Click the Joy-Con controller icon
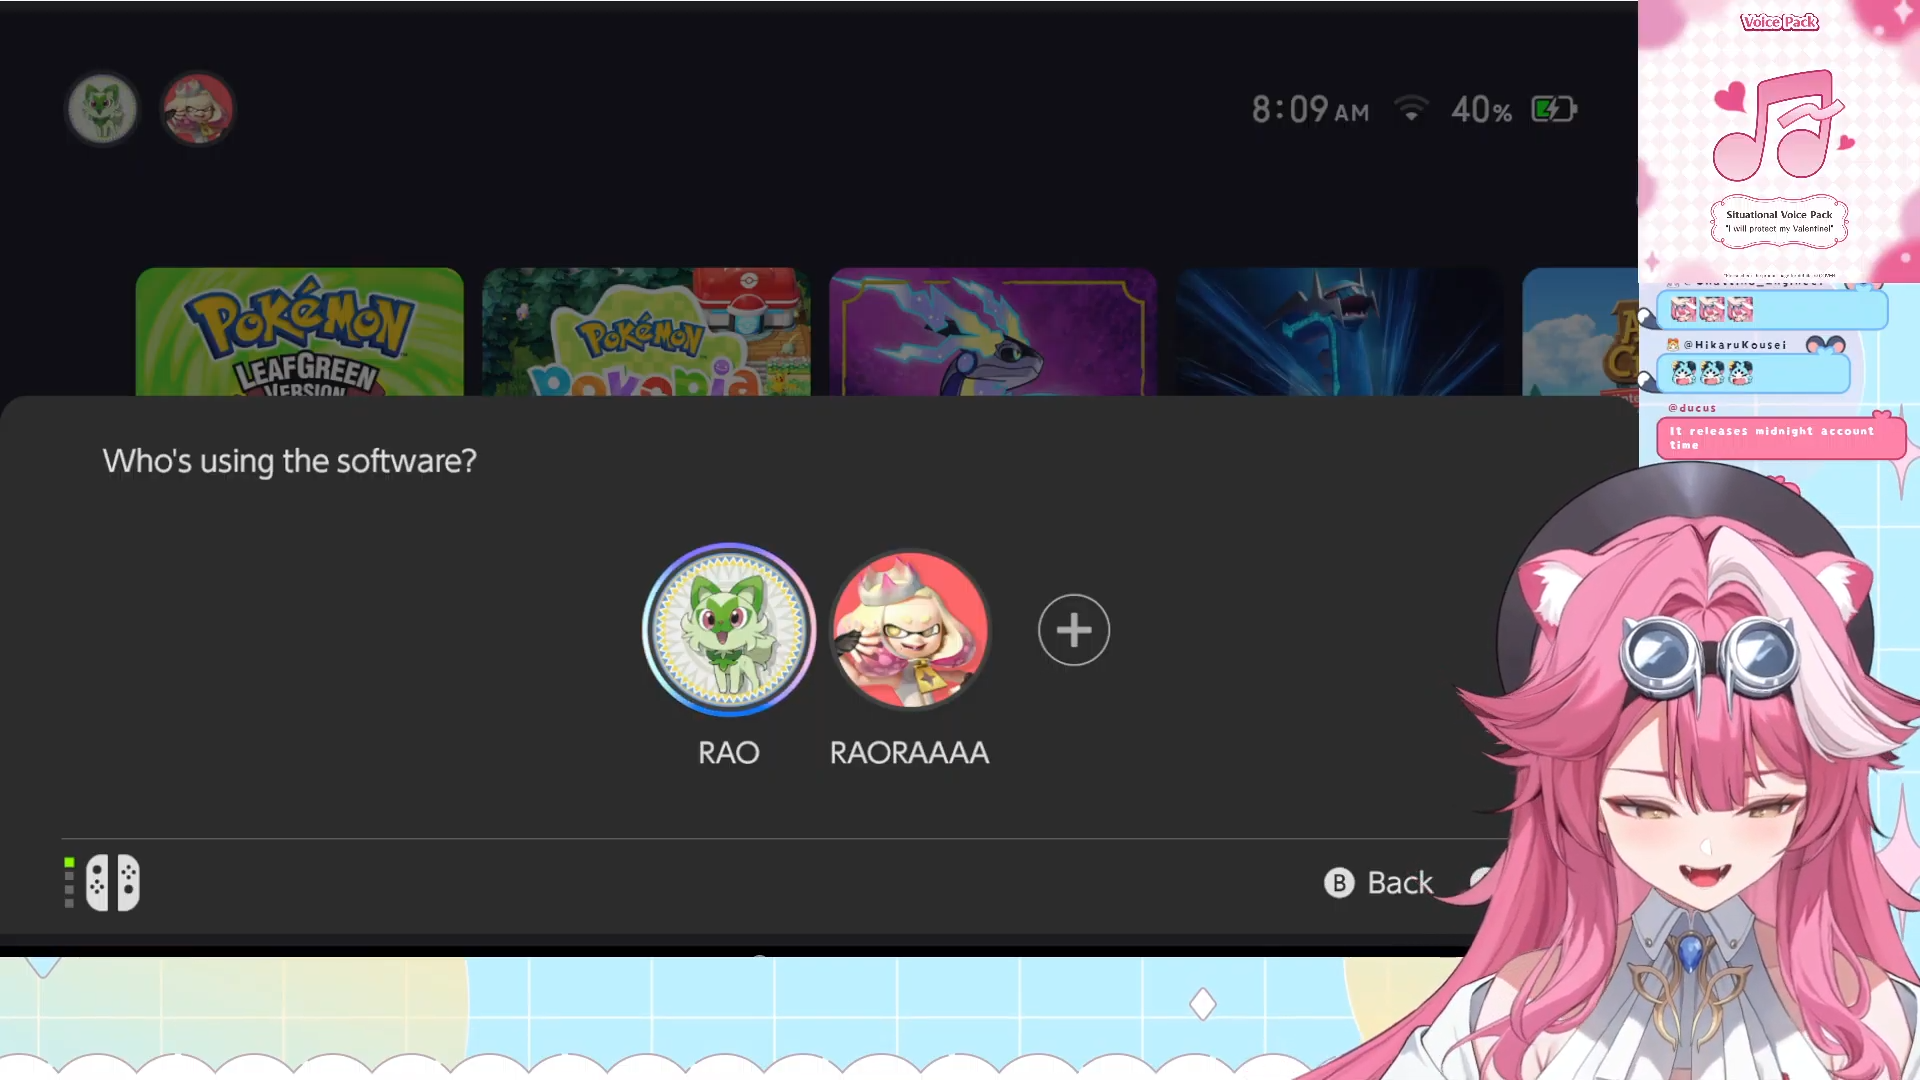 pyautogui.click(x=113, y=882)
